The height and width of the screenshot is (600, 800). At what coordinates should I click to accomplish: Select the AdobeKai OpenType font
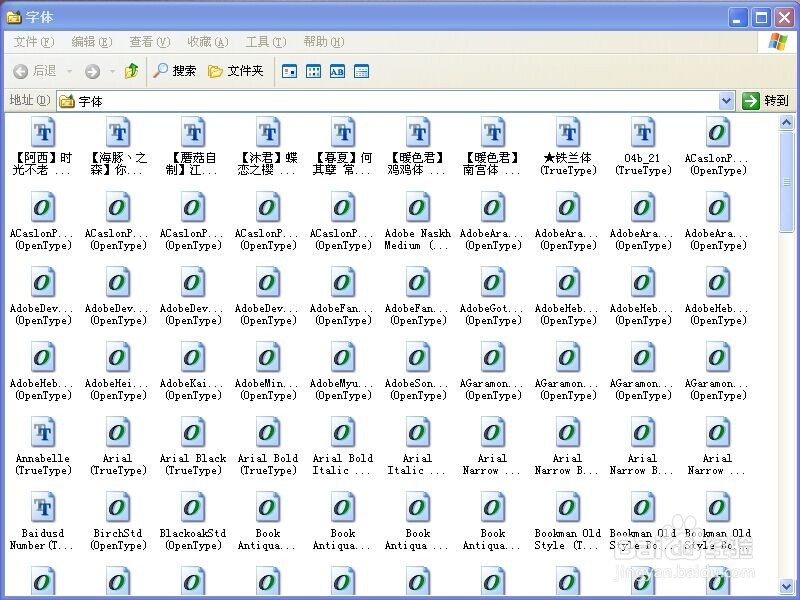[x=193, y=371]
